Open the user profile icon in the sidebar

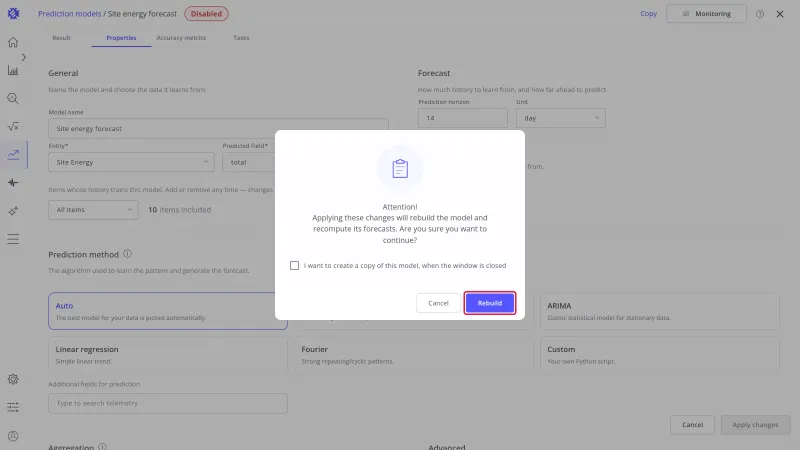[x=13, y=436]
